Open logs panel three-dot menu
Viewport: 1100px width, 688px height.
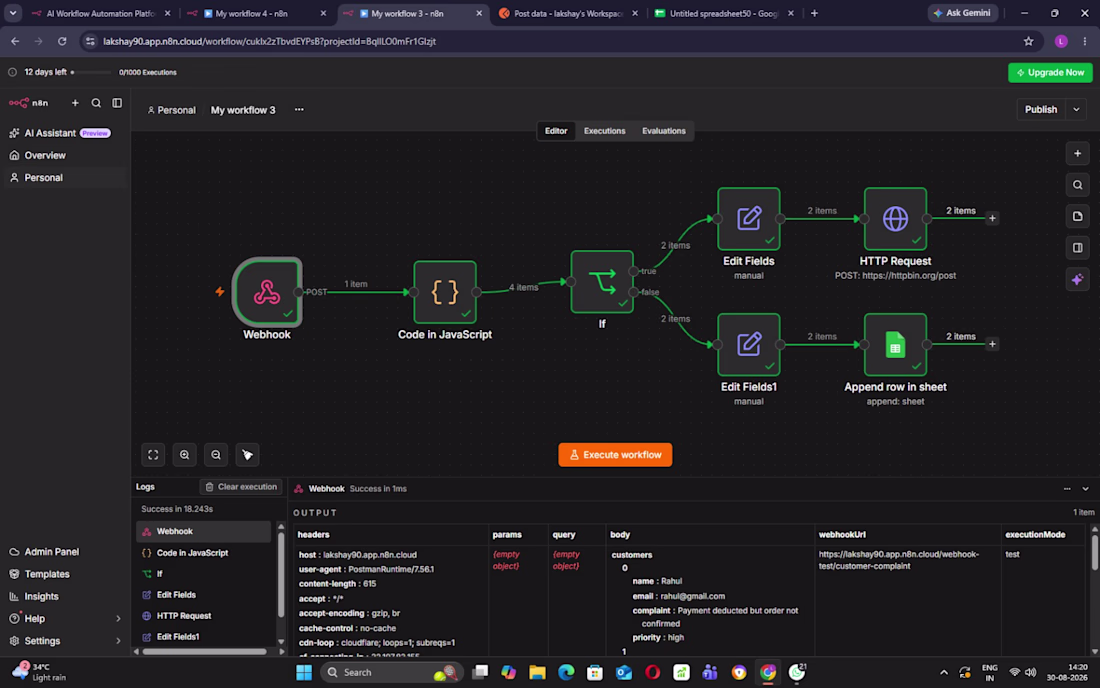[x=1067, y=489]
